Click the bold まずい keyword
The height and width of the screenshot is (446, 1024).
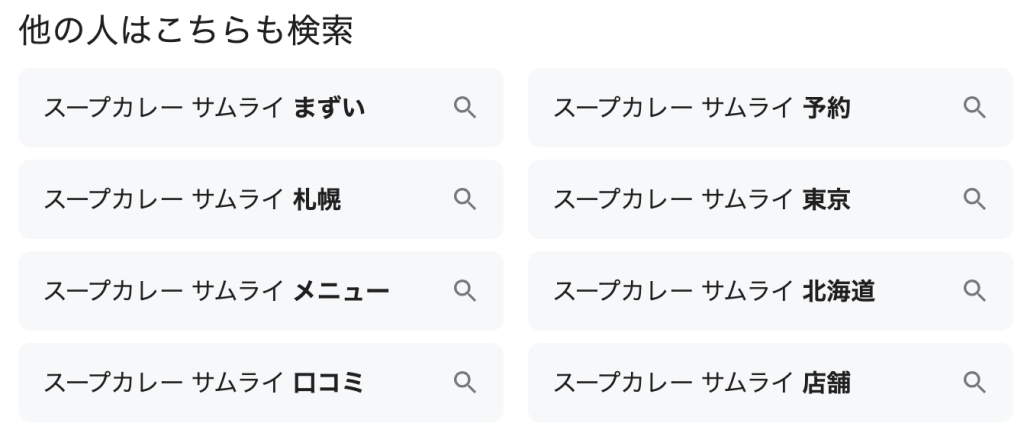(329, 107)
